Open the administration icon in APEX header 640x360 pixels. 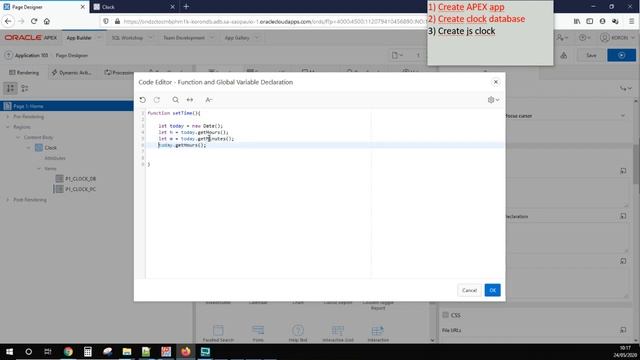click(x=562, y=38)
